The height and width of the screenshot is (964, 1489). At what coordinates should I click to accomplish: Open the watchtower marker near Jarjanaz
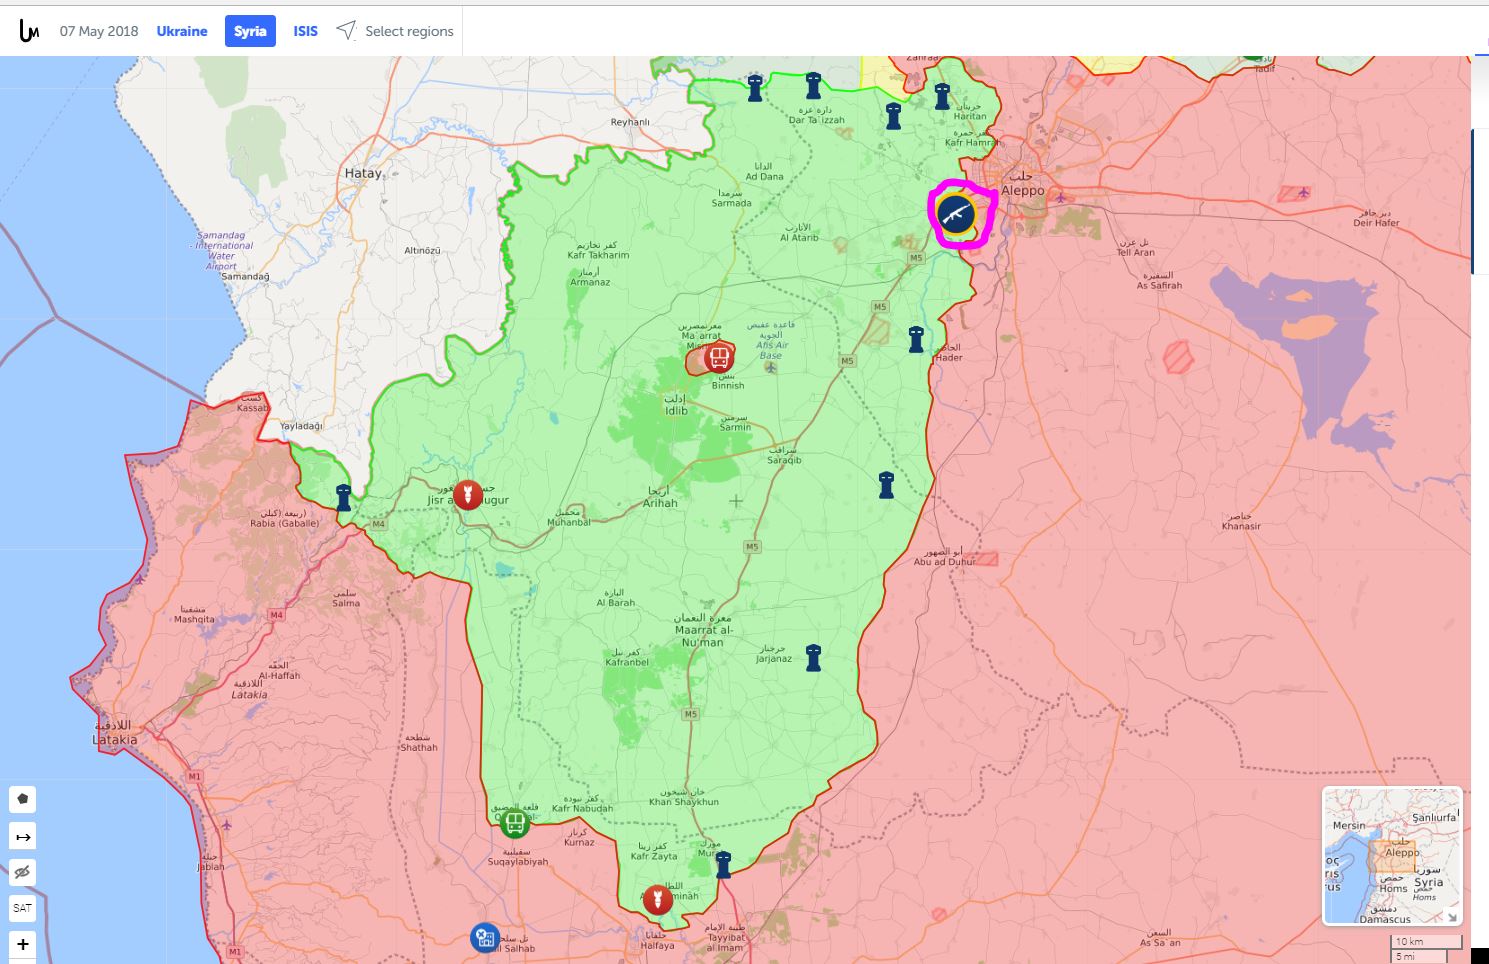(x=813, y=657)
